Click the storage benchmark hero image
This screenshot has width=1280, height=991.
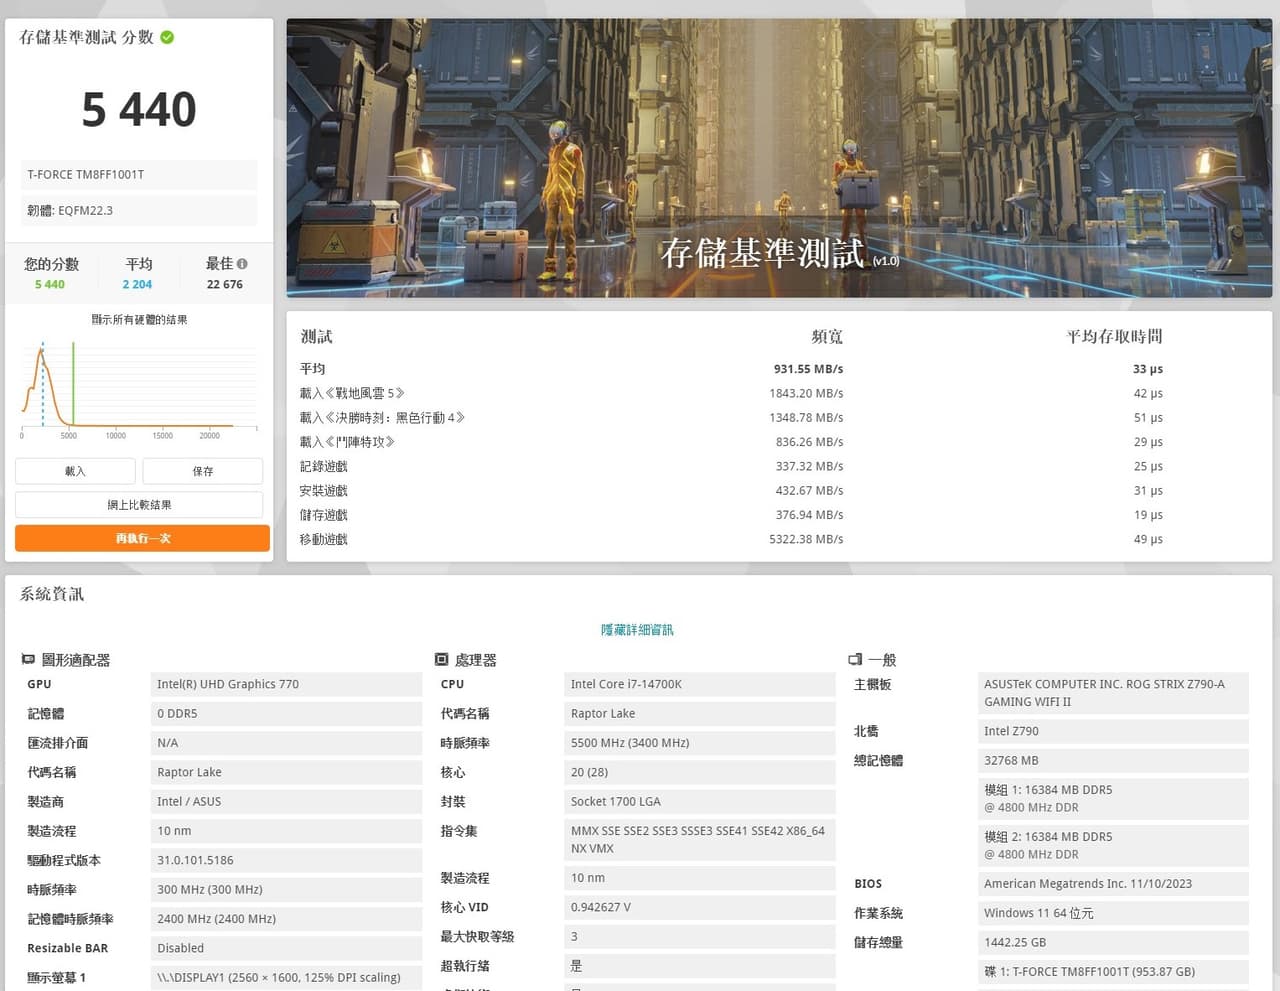[779, 158]
